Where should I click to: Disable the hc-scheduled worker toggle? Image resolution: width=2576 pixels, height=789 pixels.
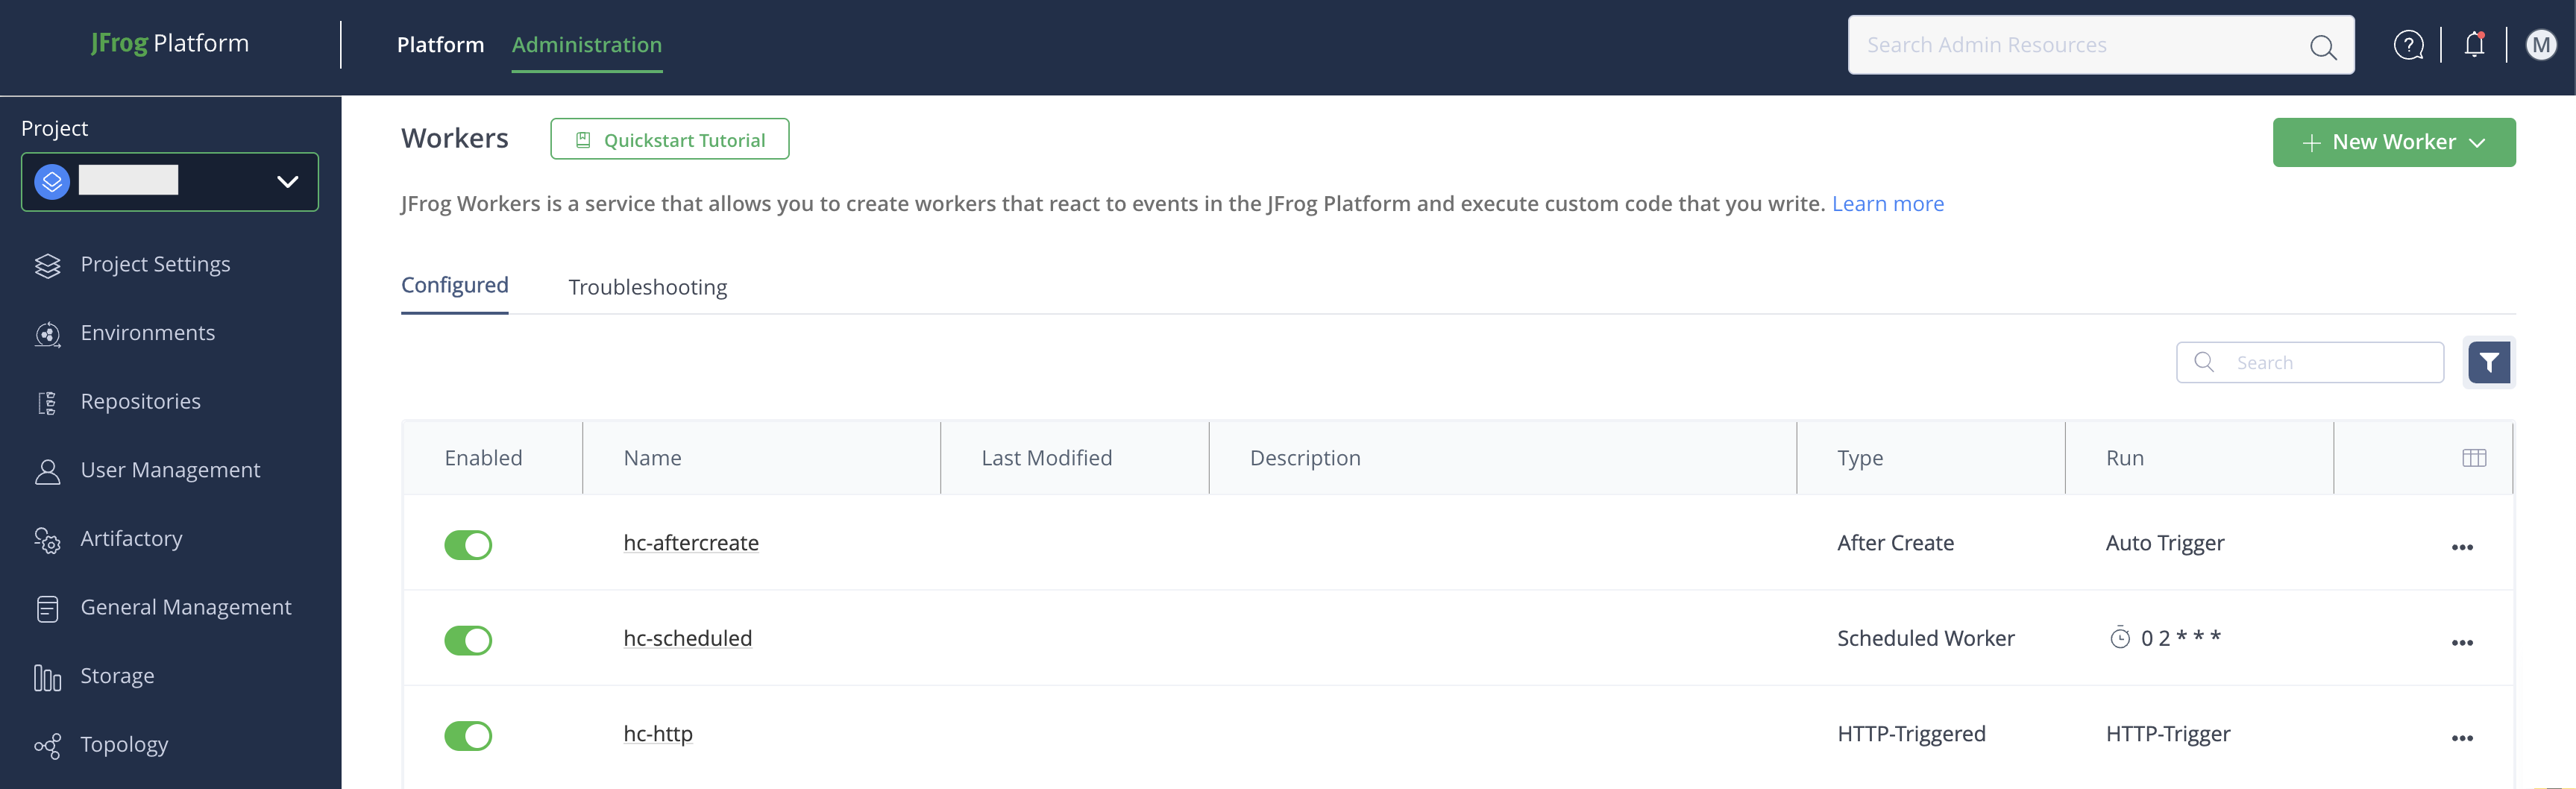pos(468,640)
